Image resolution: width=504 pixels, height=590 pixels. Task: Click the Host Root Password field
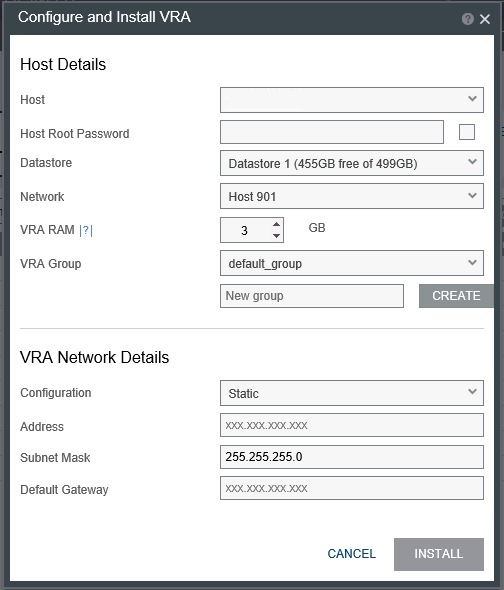coord(332,132)
